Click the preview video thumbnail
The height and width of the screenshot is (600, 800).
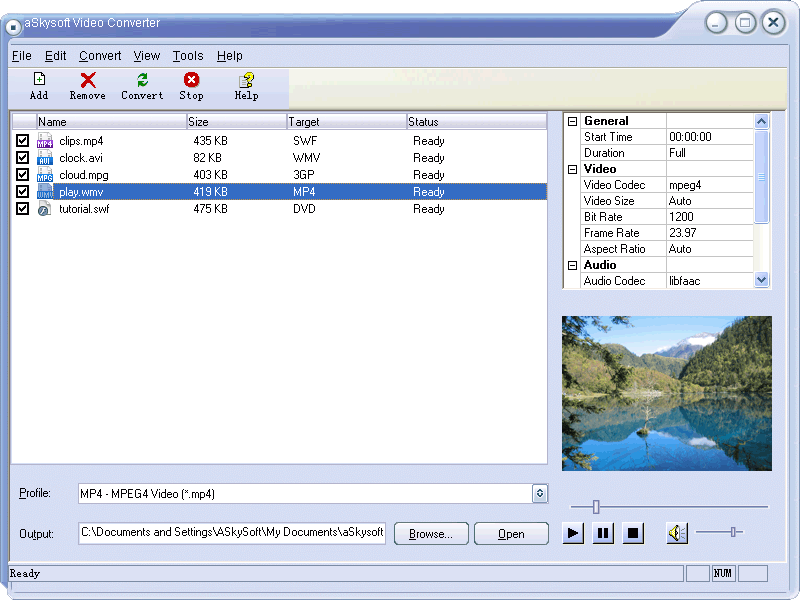point(667,393)
